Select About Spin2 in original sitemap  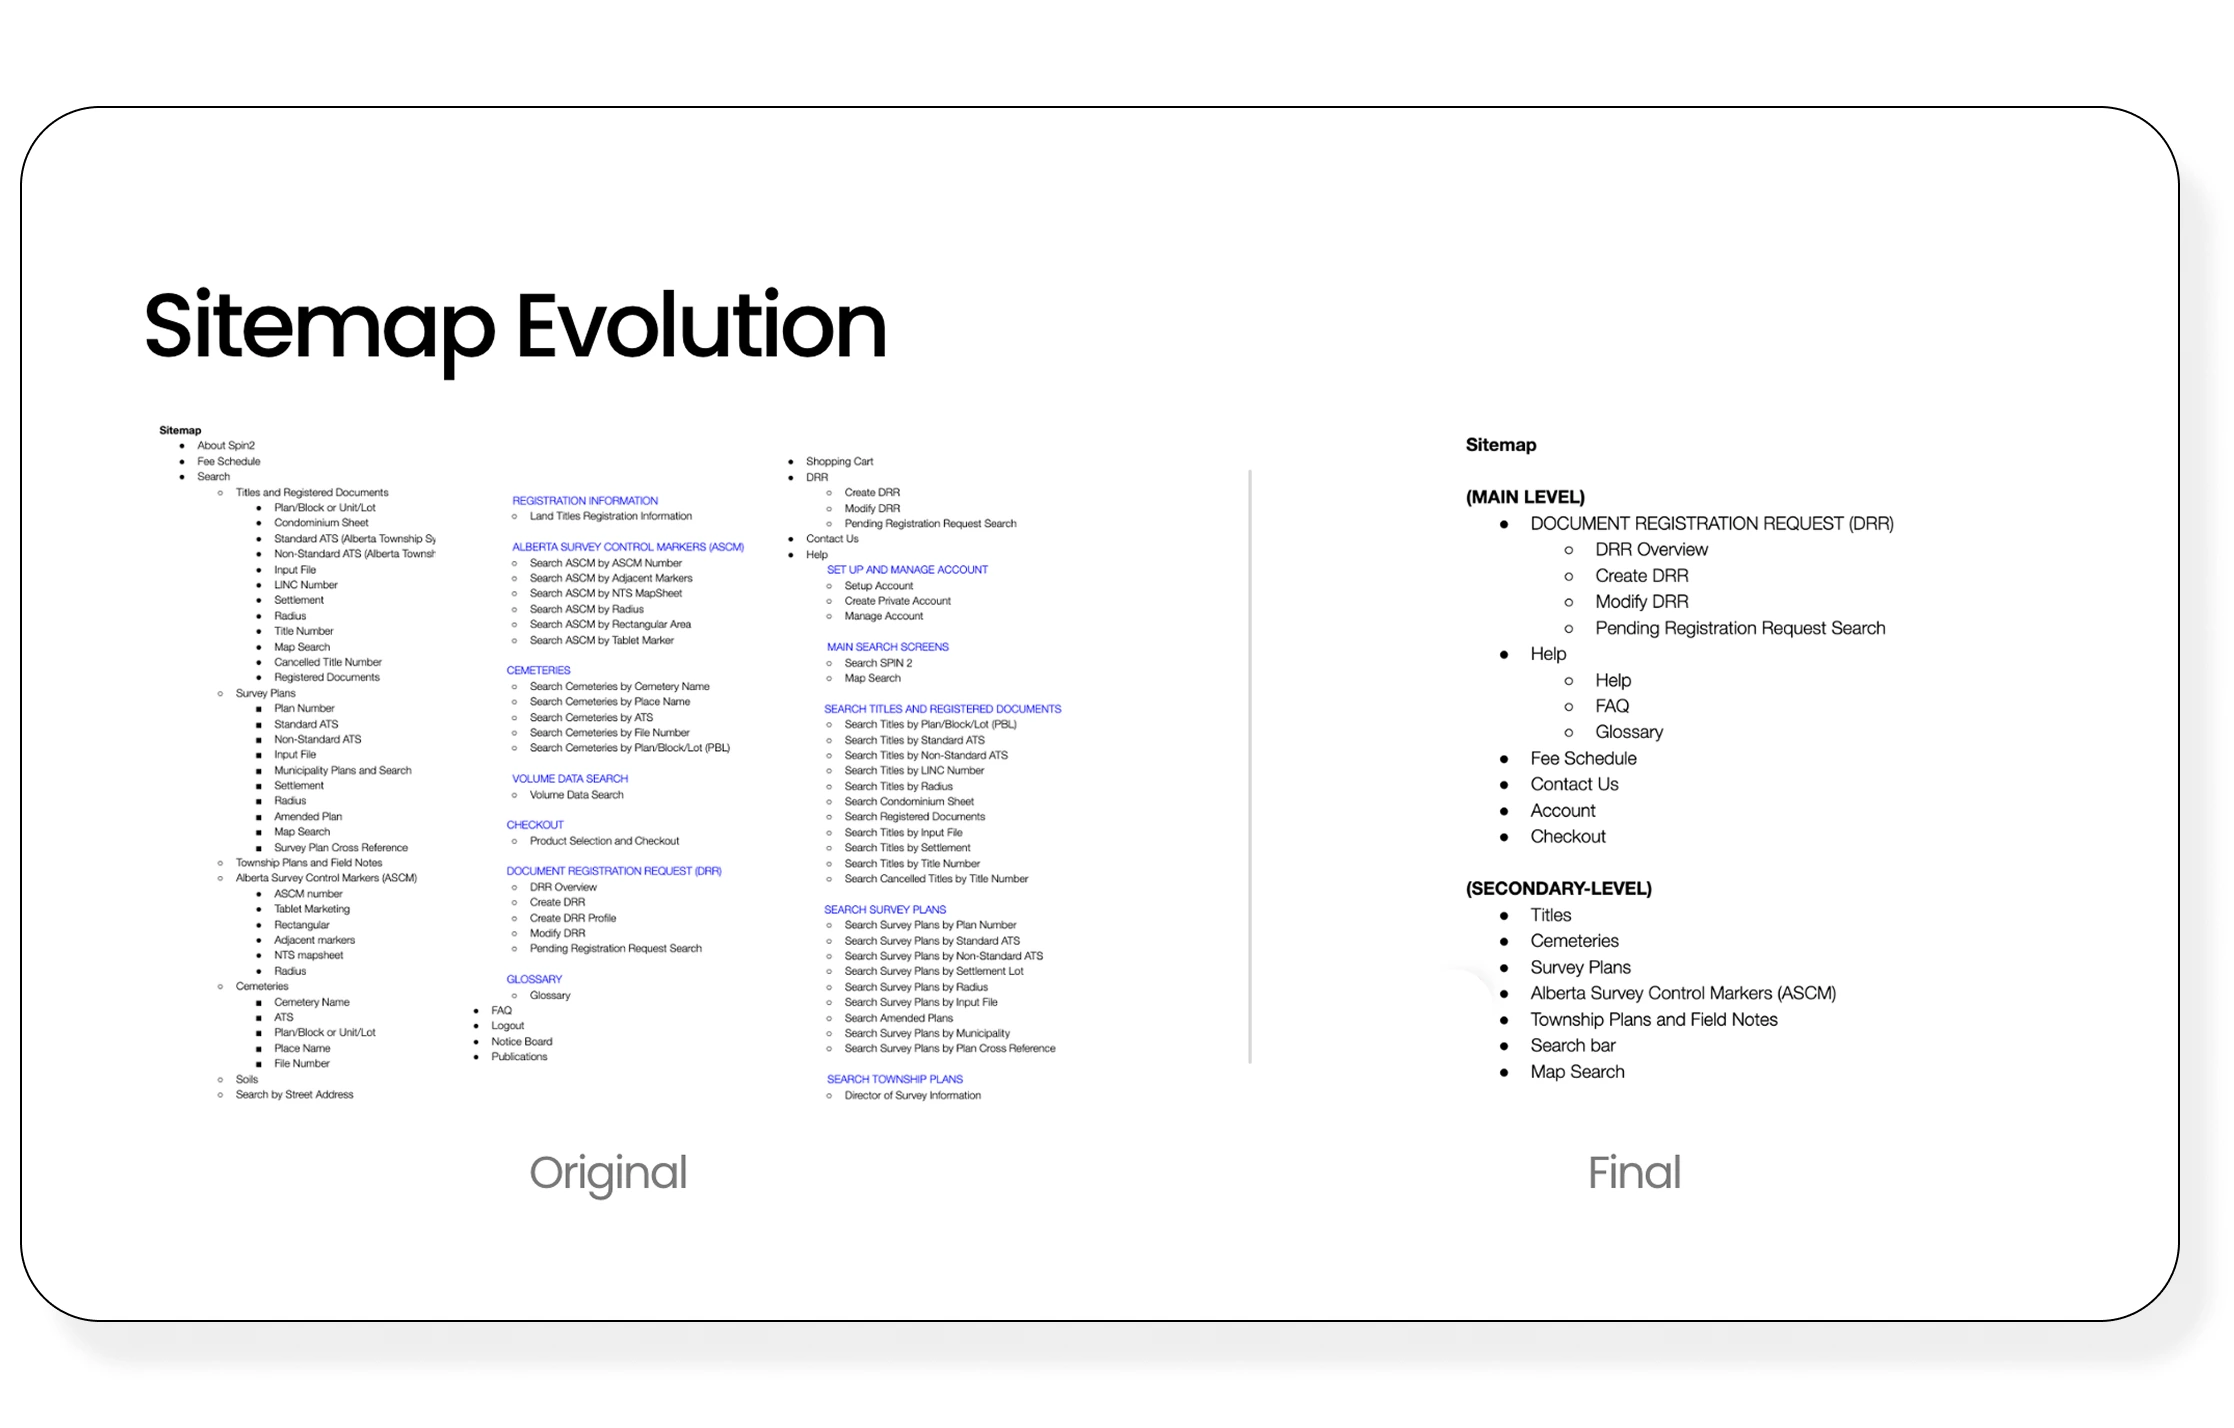point(225,446)
